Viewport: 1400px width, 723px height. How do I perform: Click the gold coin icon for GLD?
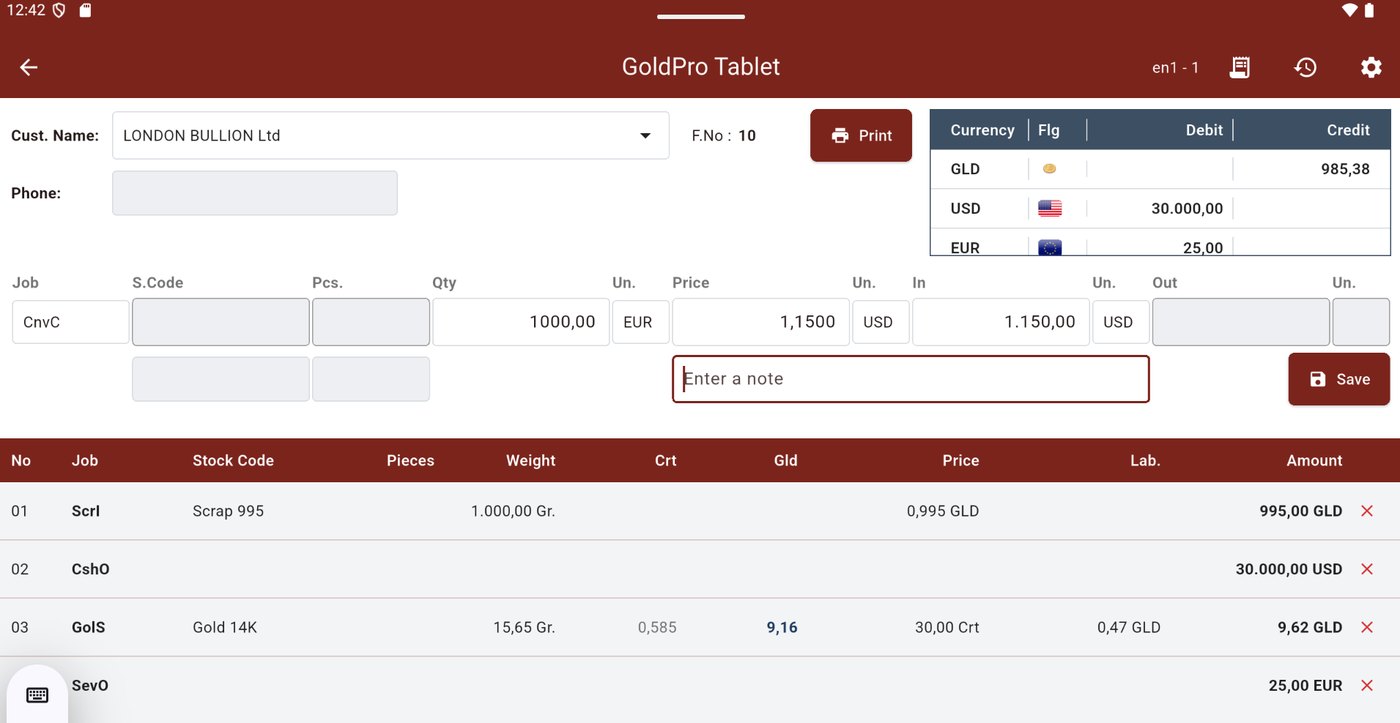point(1049,169)
